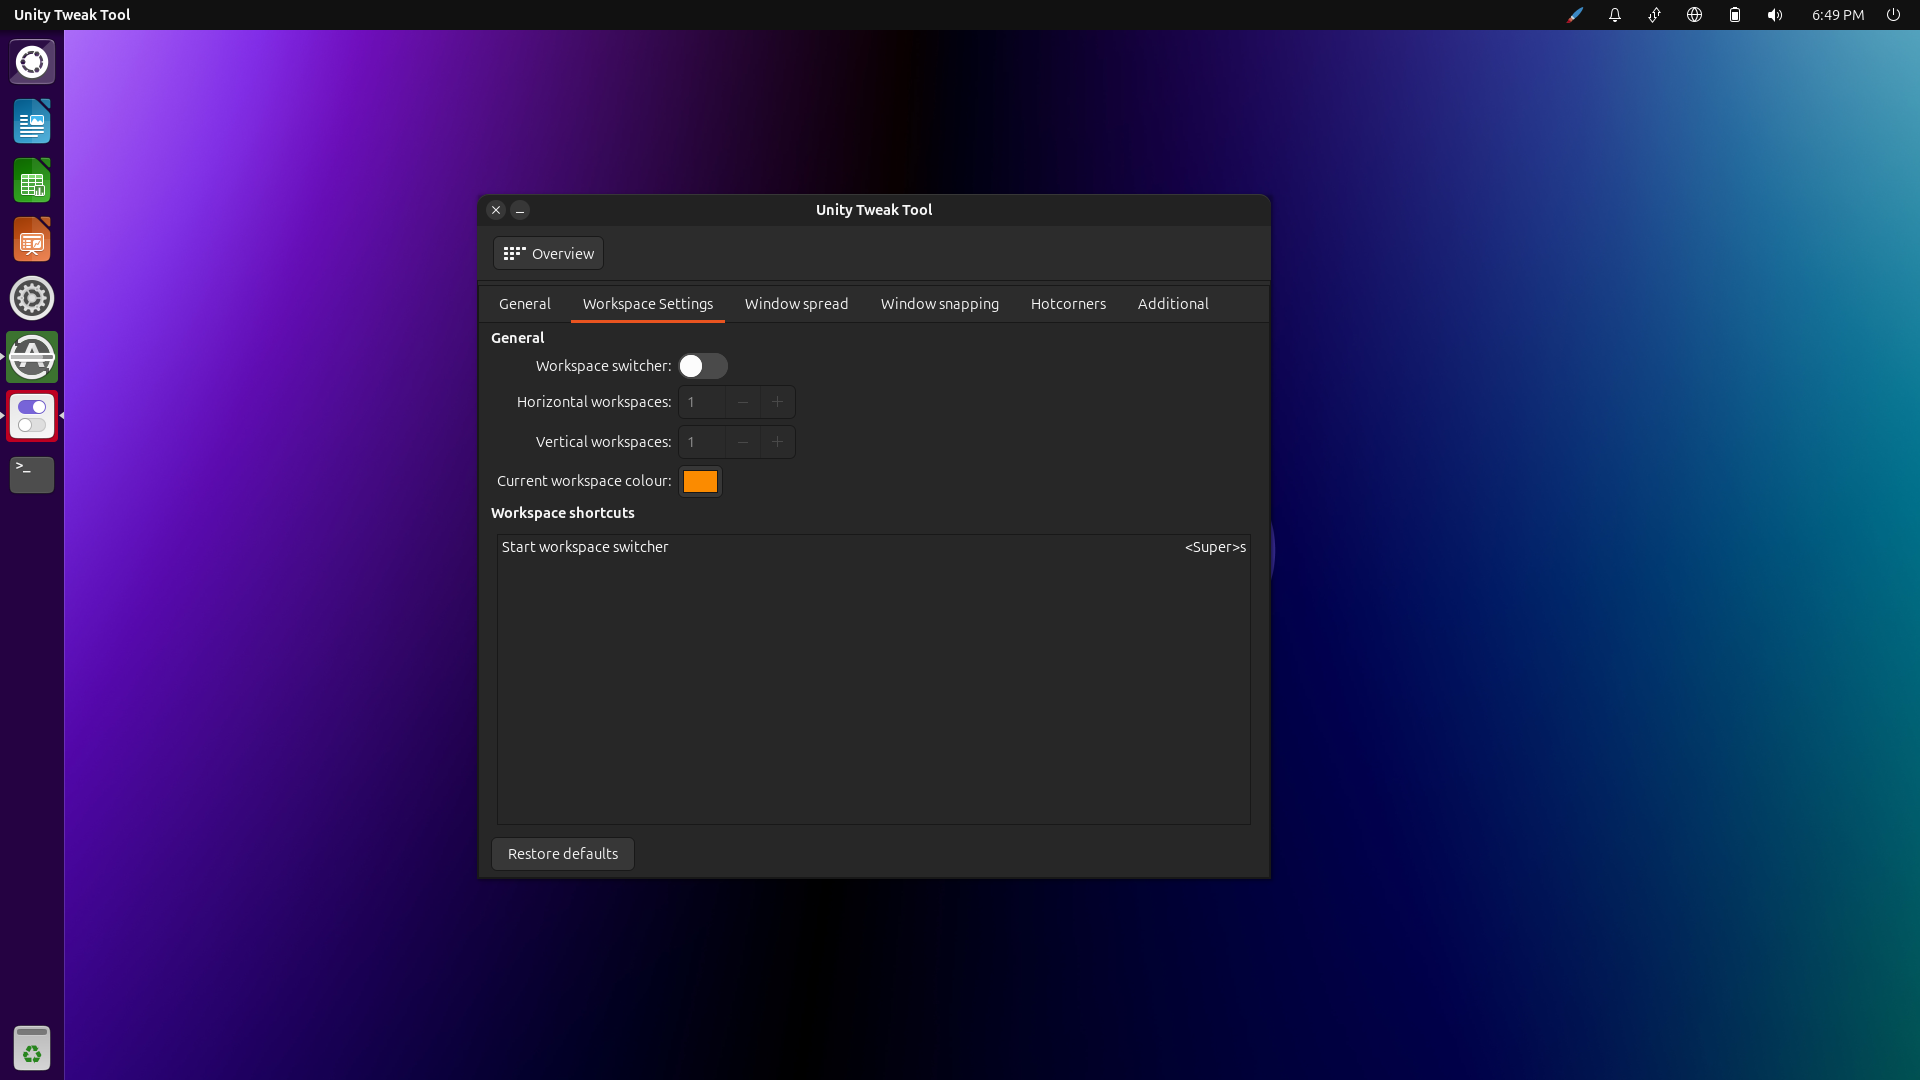Click Restore defaults button
This screenshot has height=1080, width=1920.
563,854
